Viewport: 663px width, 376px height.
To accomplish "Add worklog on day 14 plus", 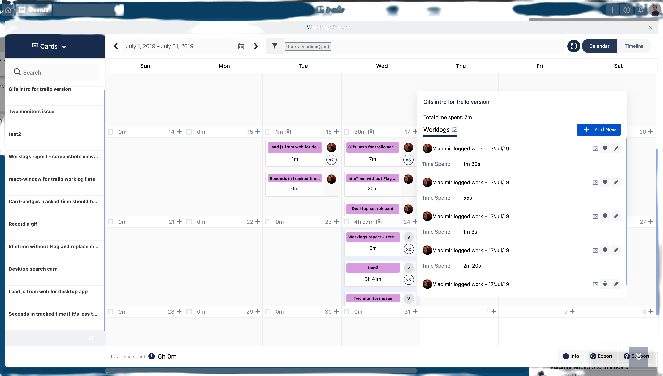I will (x=179, y=132).
